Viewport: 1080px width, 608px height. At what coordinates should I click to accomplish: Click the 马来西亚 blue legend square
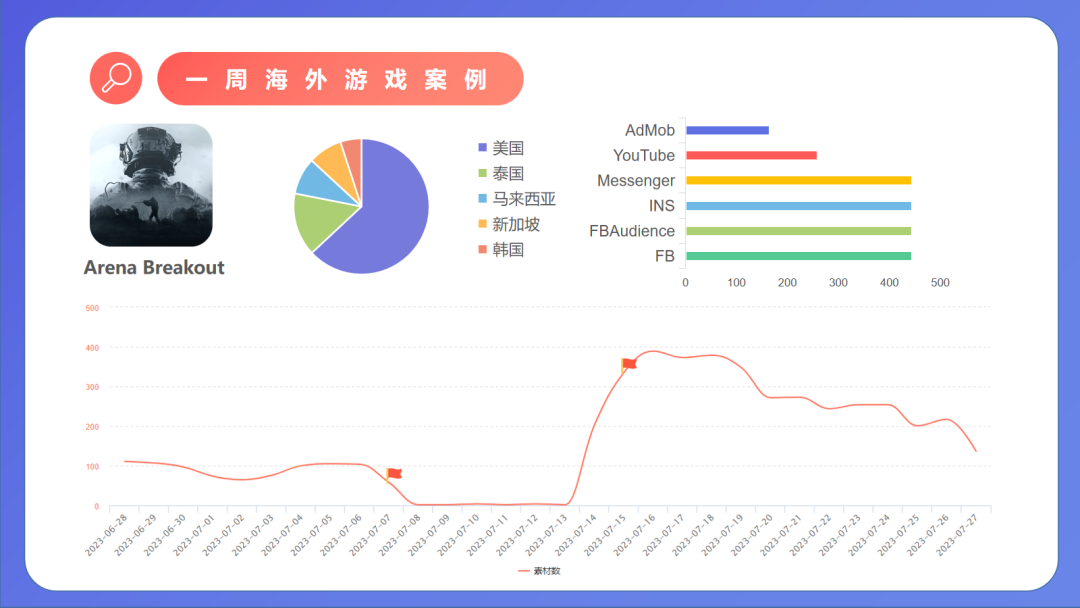coord(483,198)
